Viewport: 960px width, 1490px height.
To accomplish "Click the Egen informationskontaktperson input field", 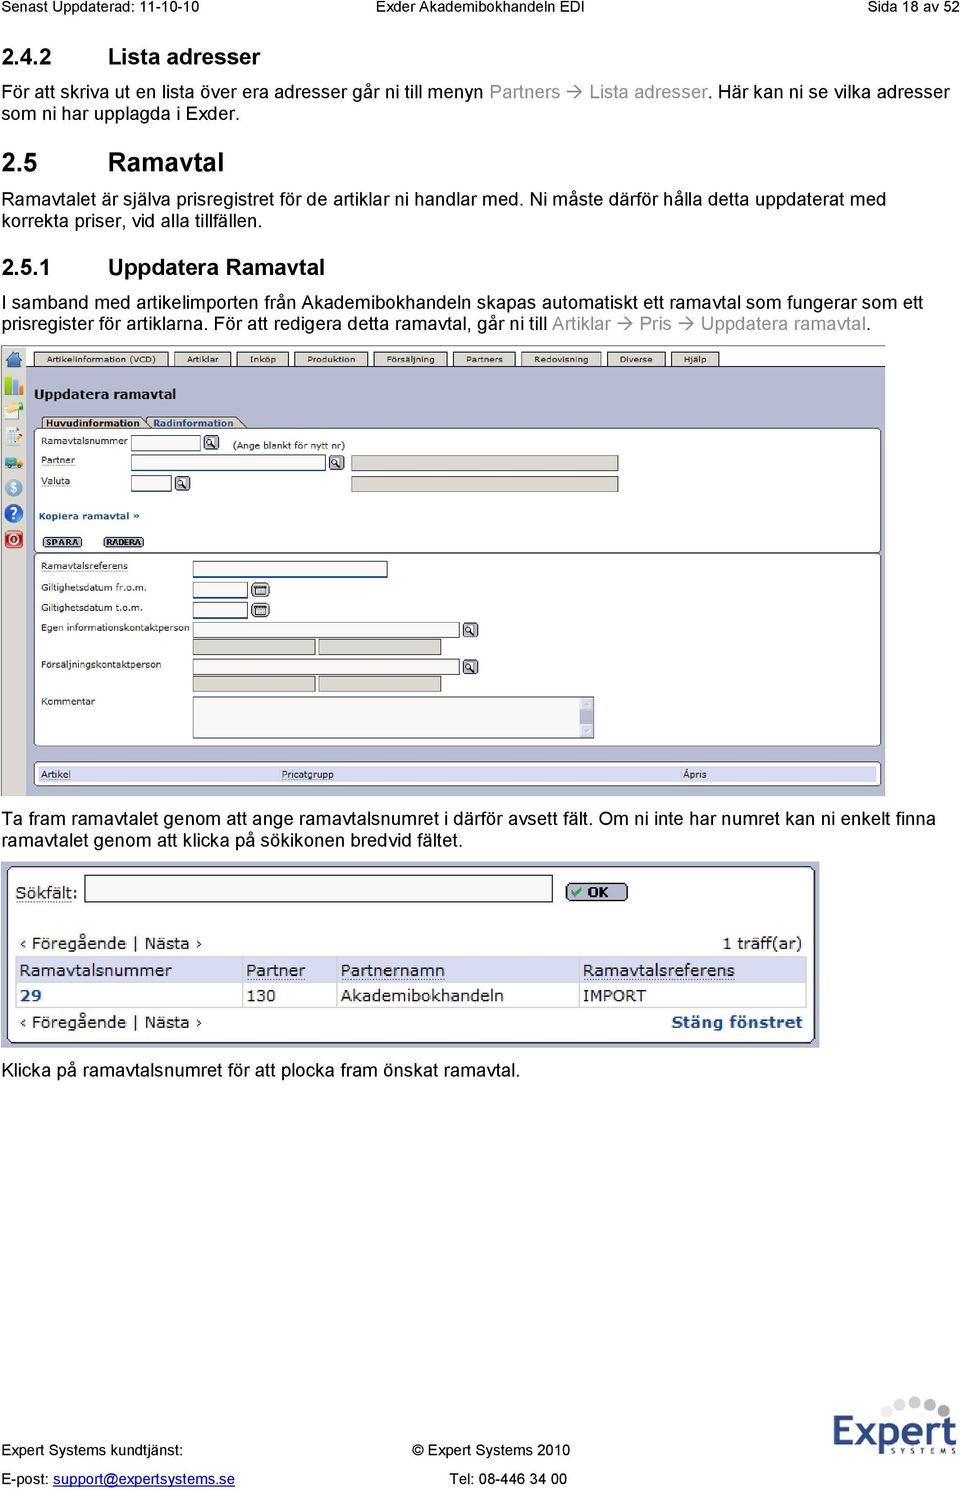I will click(326, 630).
